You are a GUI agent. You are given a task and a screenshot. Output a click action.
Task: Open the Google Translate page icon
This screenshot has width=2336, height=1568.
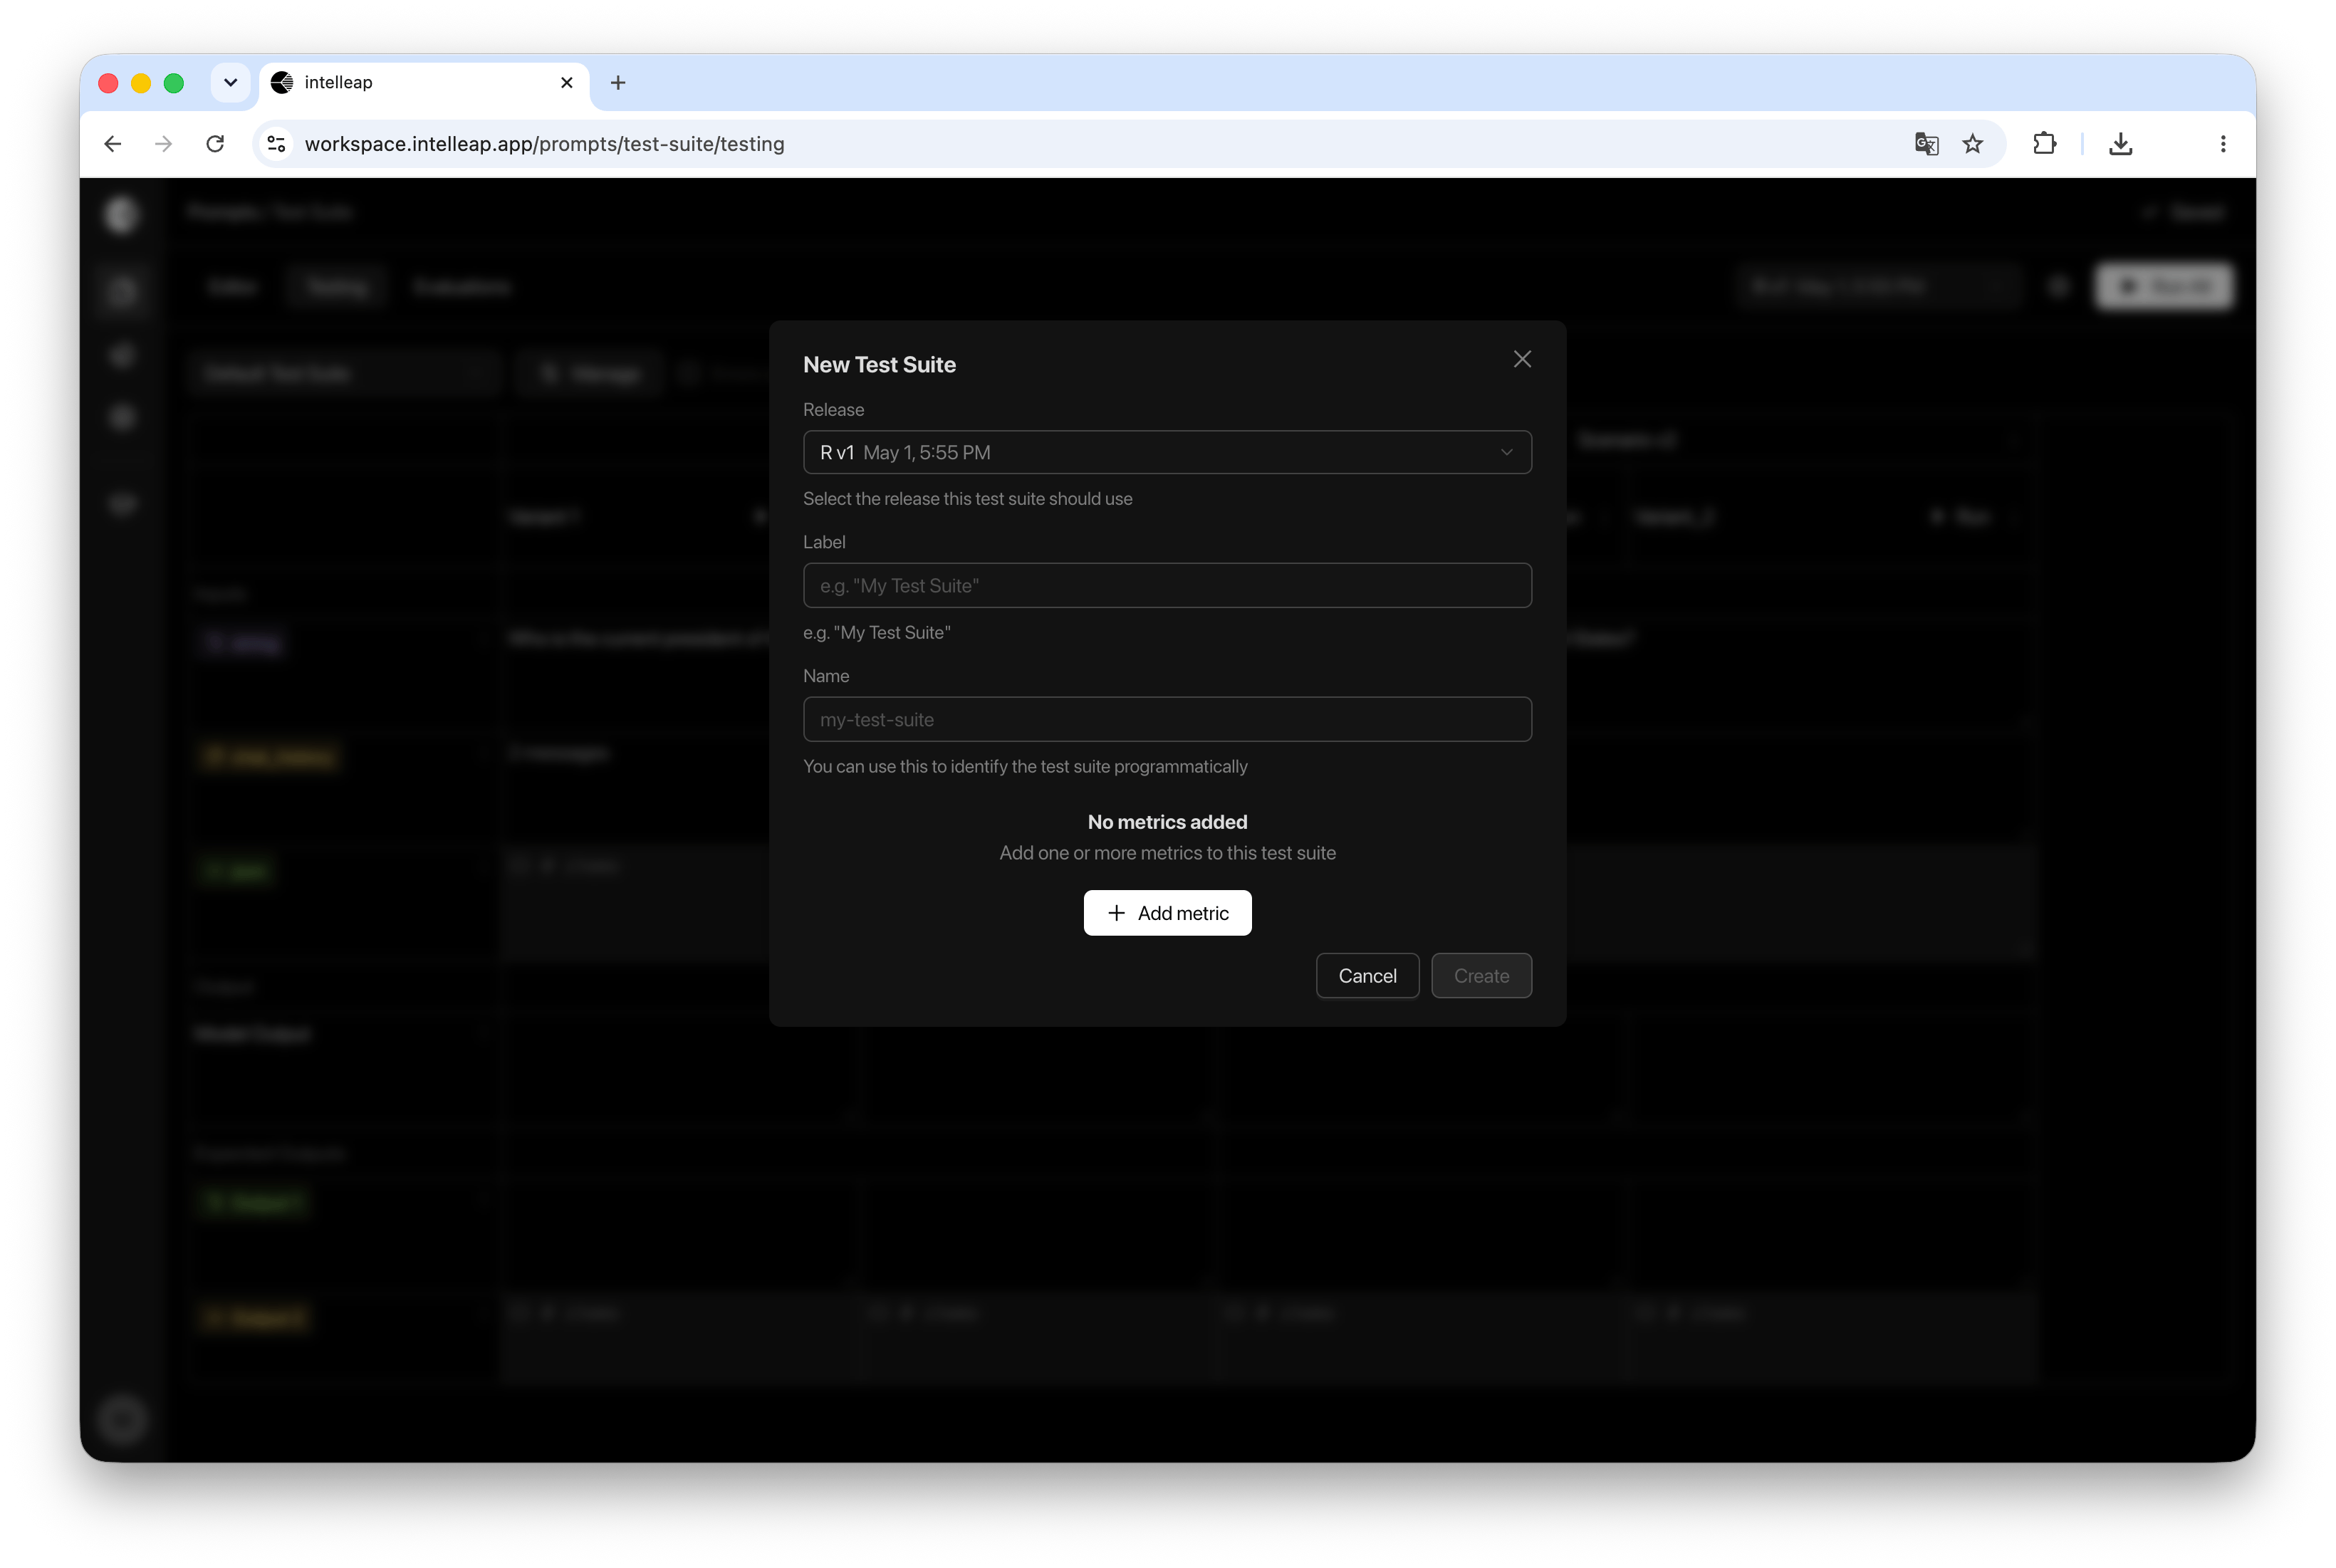pyautogui.click(x=1926, y=144)
